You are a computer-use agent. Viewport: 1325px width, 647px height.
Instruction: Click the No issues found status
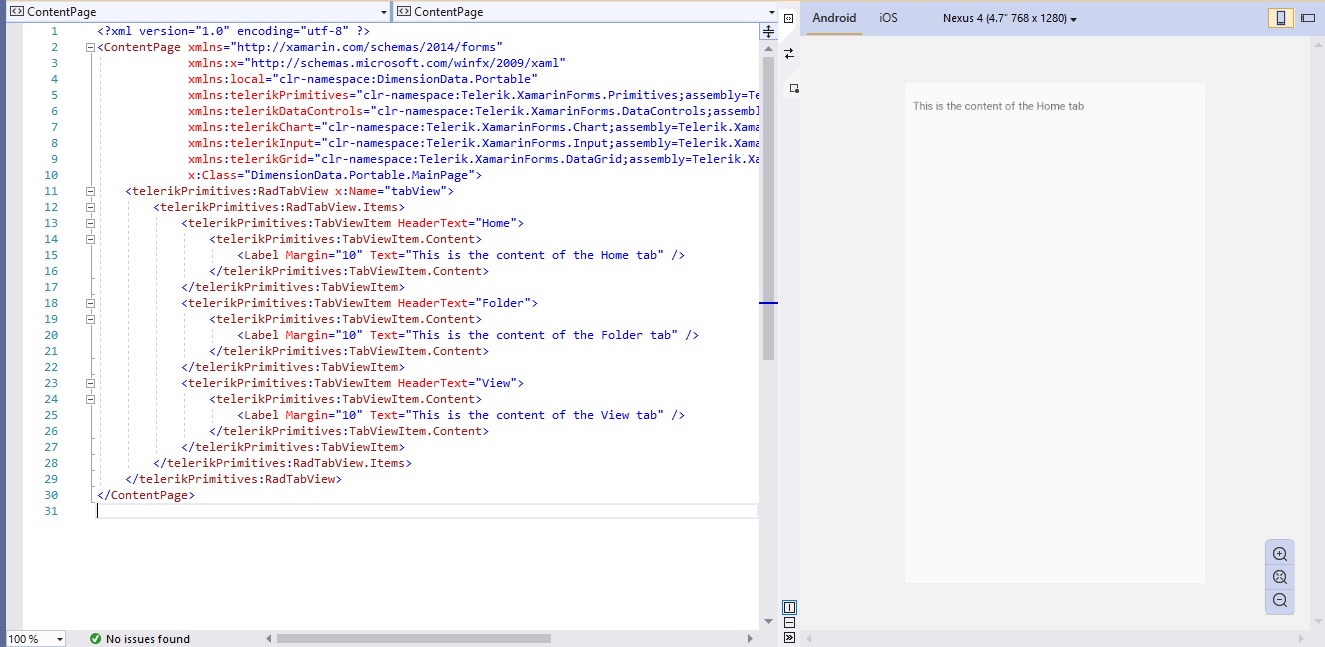tap(139, 639)
